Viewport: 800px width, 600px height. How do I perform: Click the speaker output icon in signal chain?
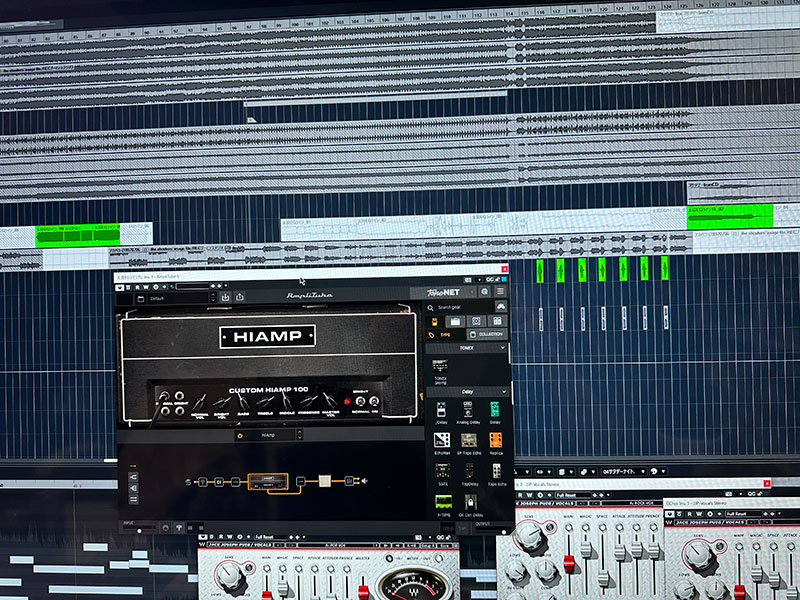pos(364,481)
